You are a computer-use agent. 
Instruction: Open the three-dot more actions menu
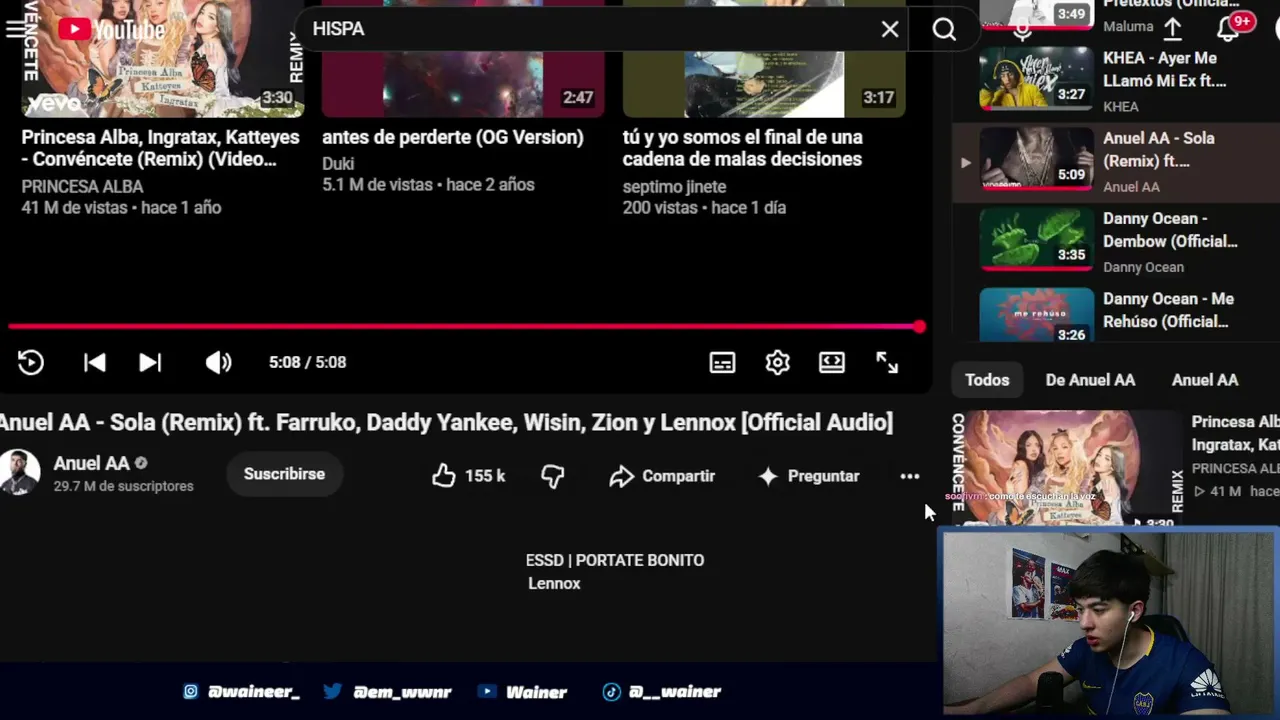(909, 476)
